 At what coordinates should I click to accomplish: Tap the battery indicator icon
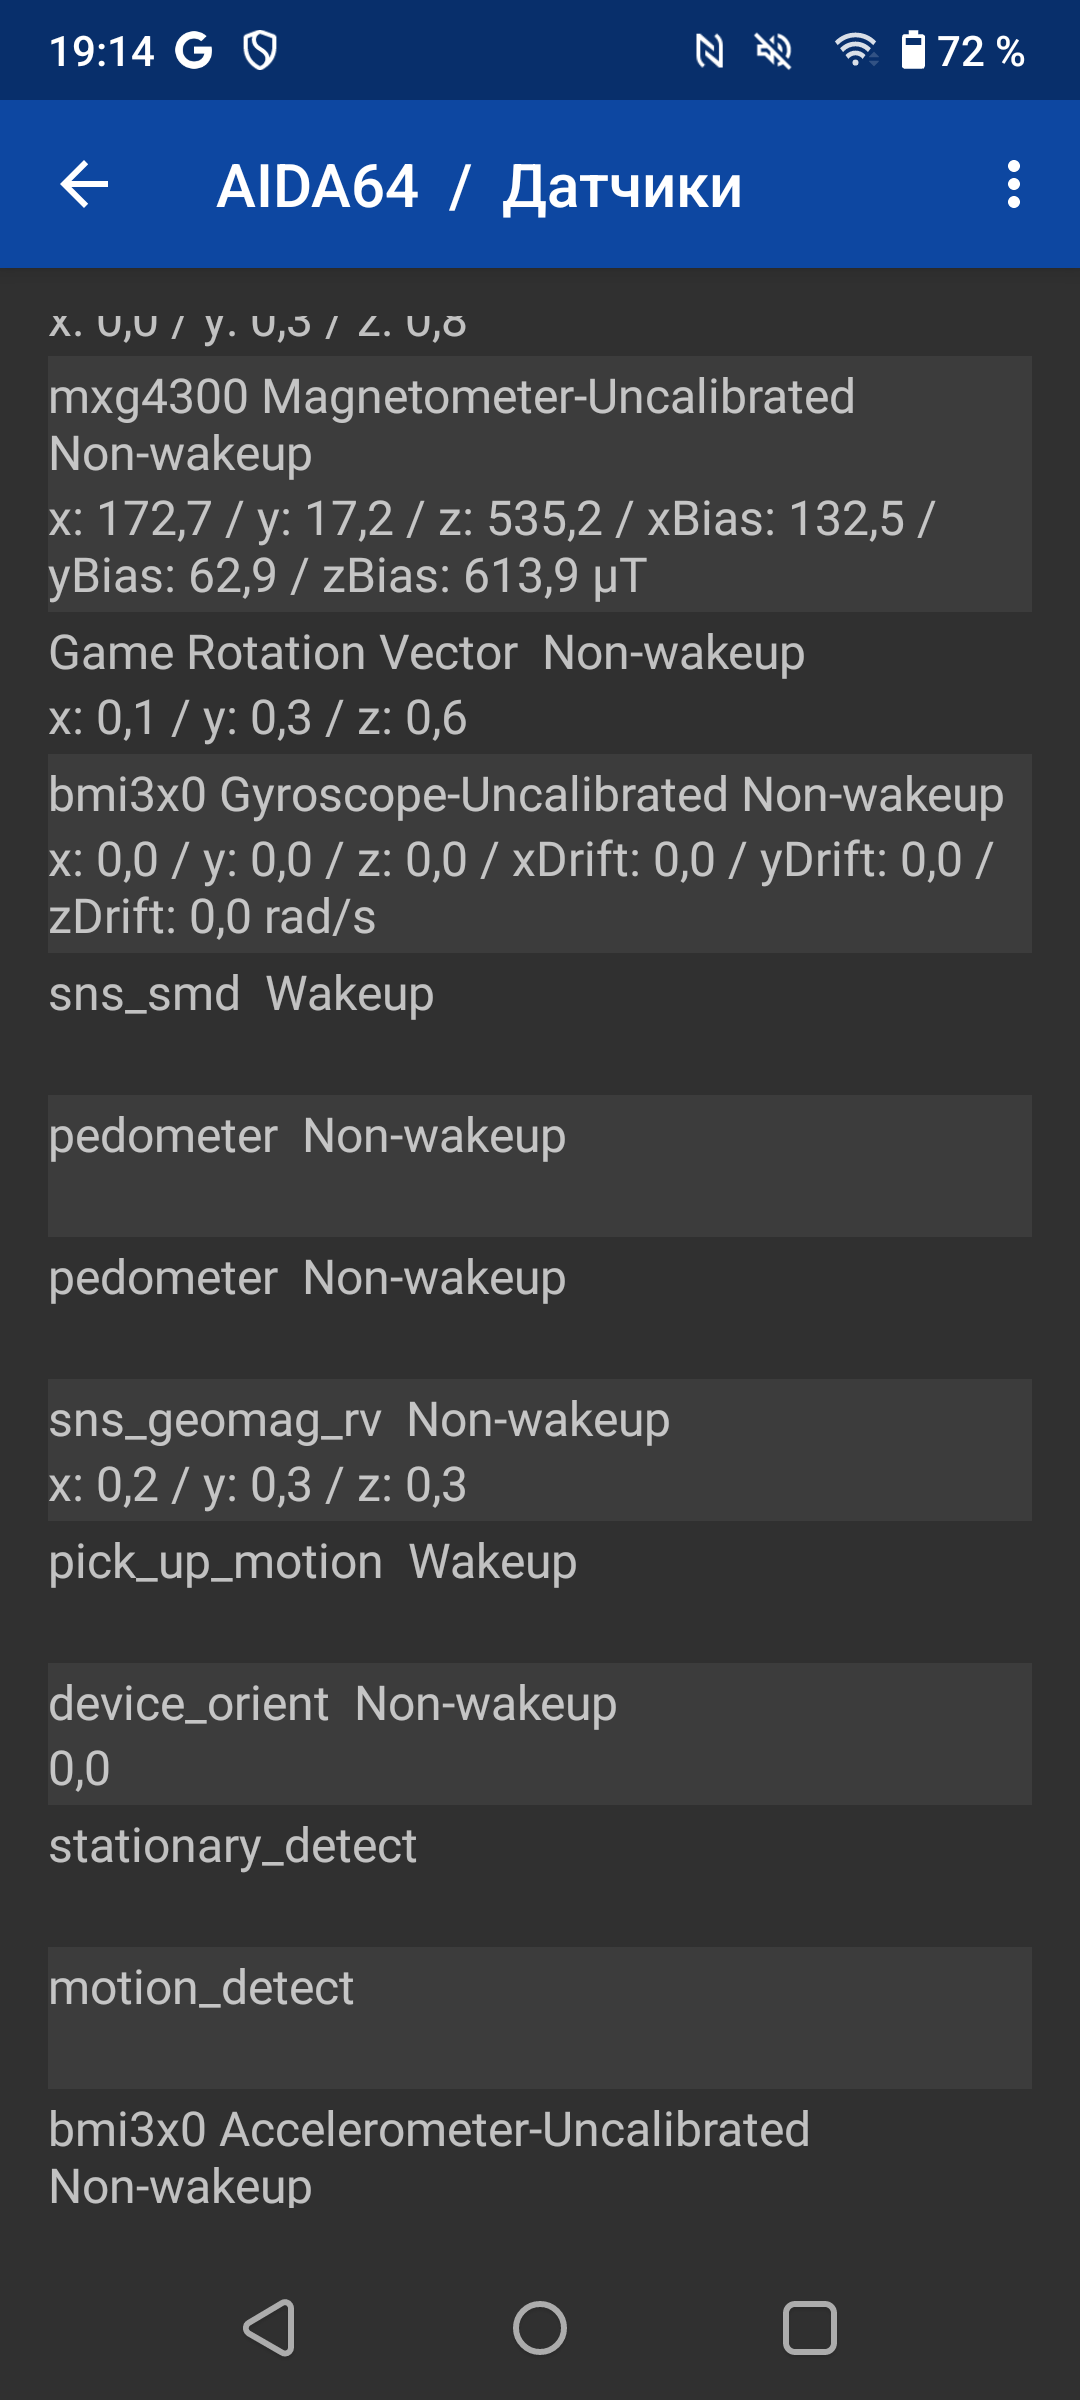coord(912,50)
